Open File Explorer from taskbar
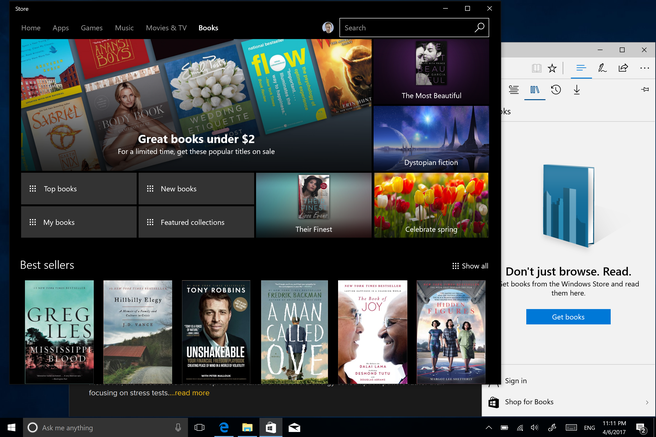Viewport: 656px width, 437px height. click(247, 427)
